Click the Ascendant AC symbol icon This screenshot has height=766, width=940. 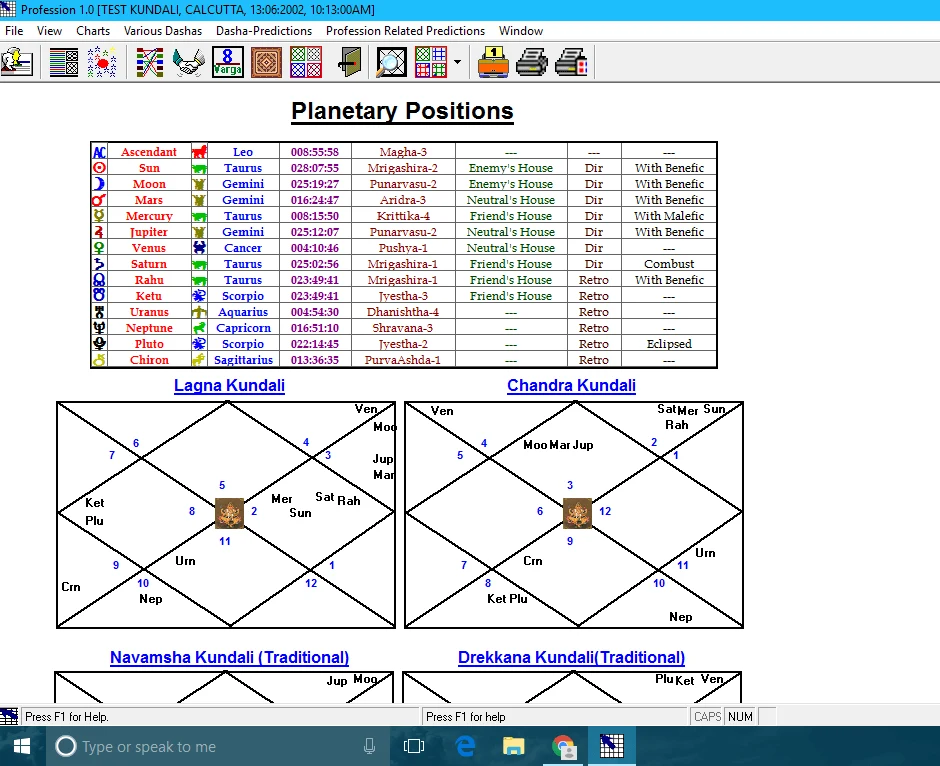99,152
